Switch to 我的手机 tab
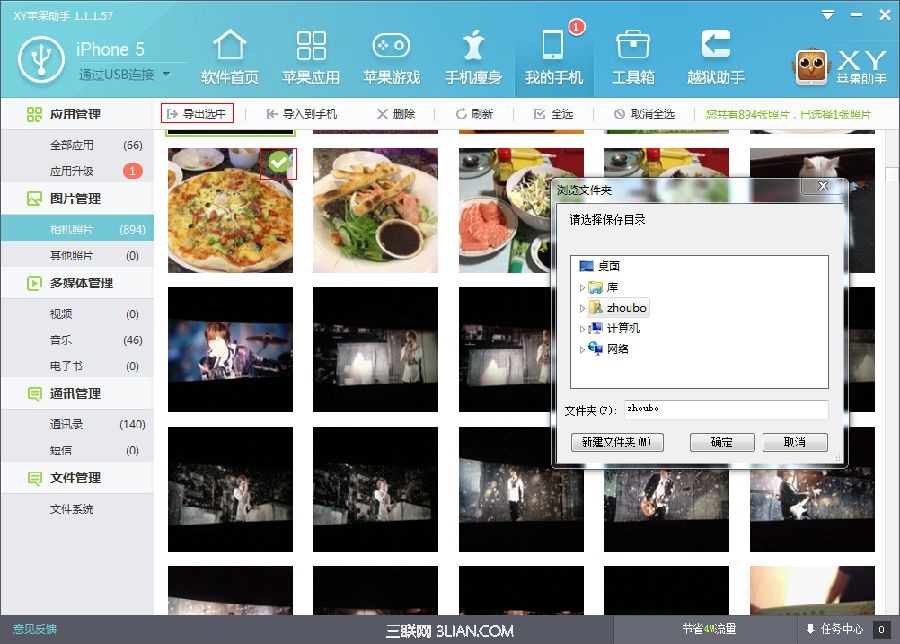The width and height of the screenshot is (900, 644). coord(553,55)
